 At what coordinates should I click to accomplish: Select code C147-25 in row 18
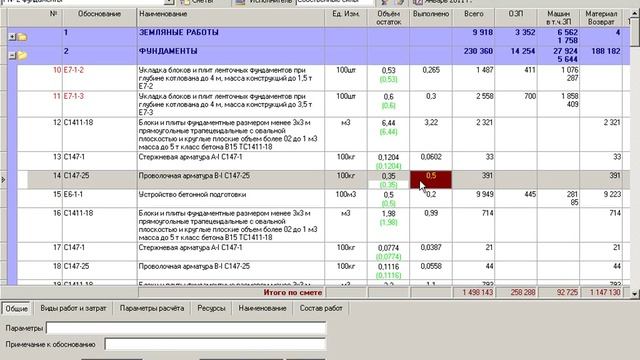[76, 266]
